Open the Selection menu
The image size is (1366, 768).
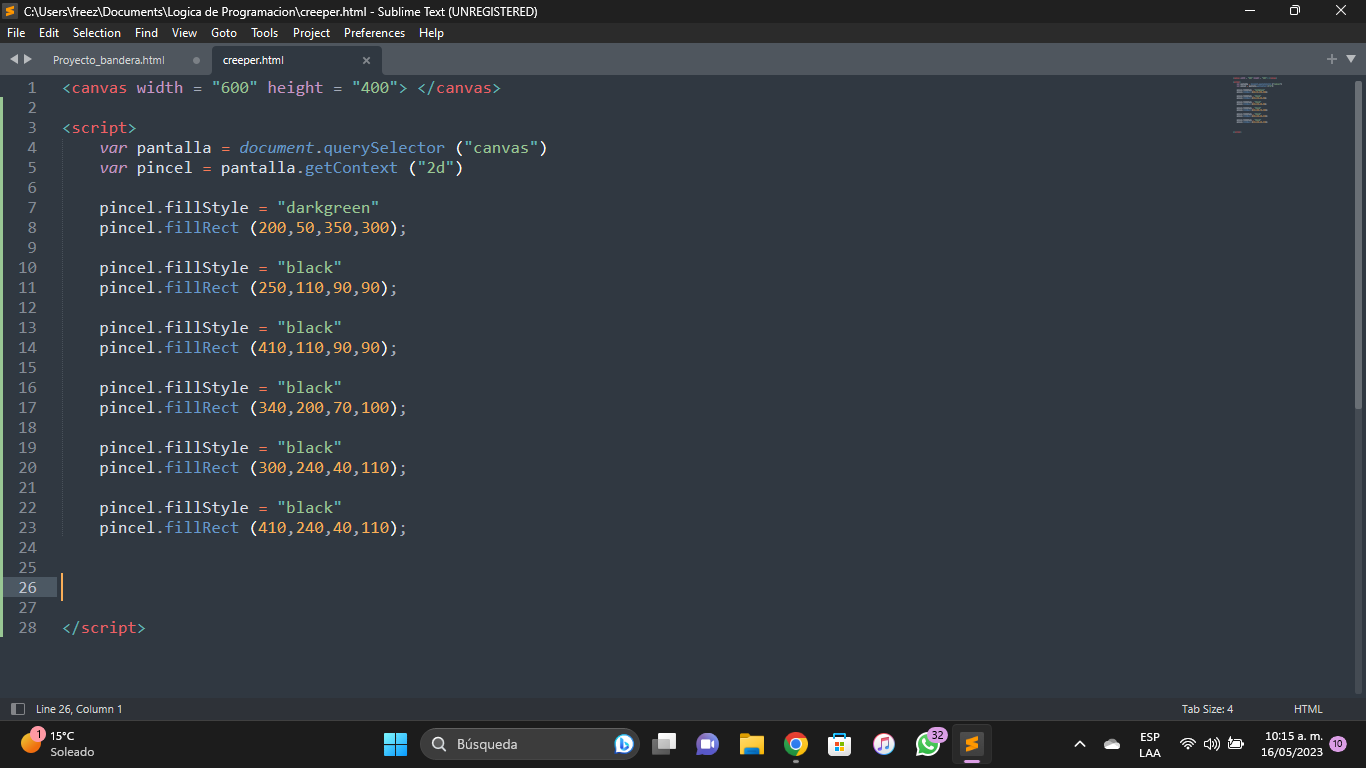point(97,33)
